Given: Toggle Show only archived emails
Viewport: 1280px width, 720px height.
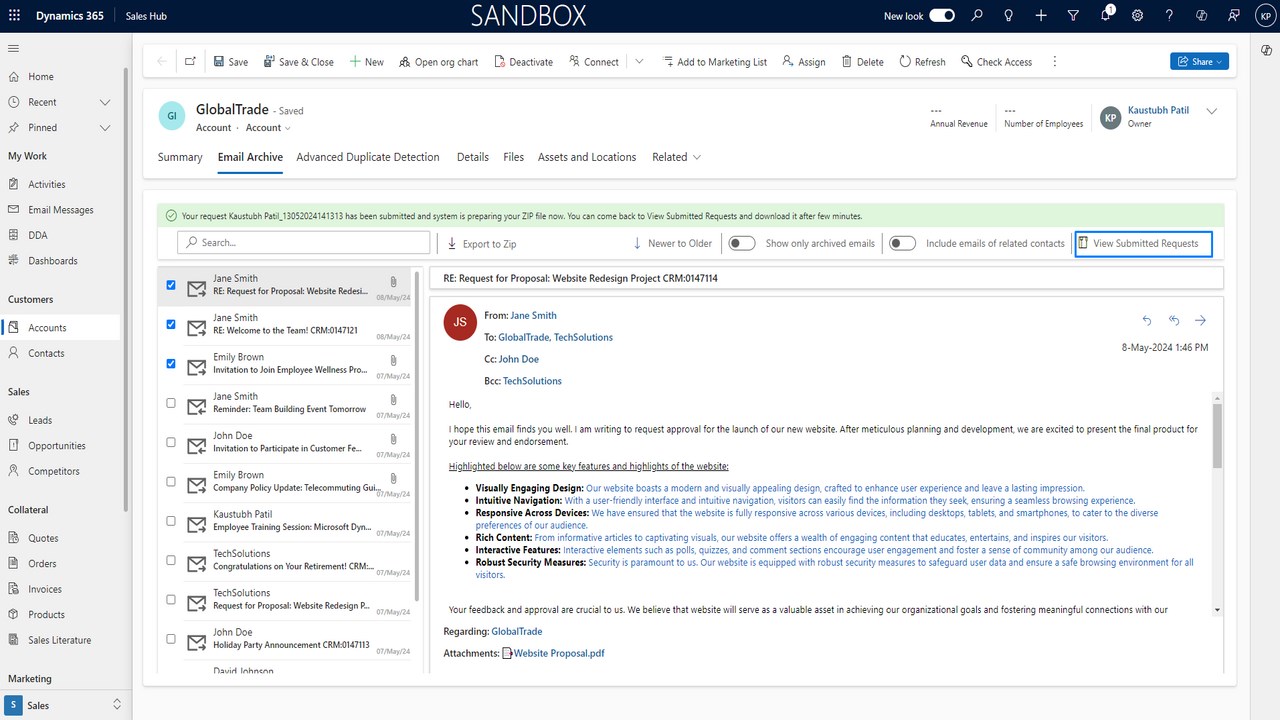Looking at the screenshot, I should point(741,243).
